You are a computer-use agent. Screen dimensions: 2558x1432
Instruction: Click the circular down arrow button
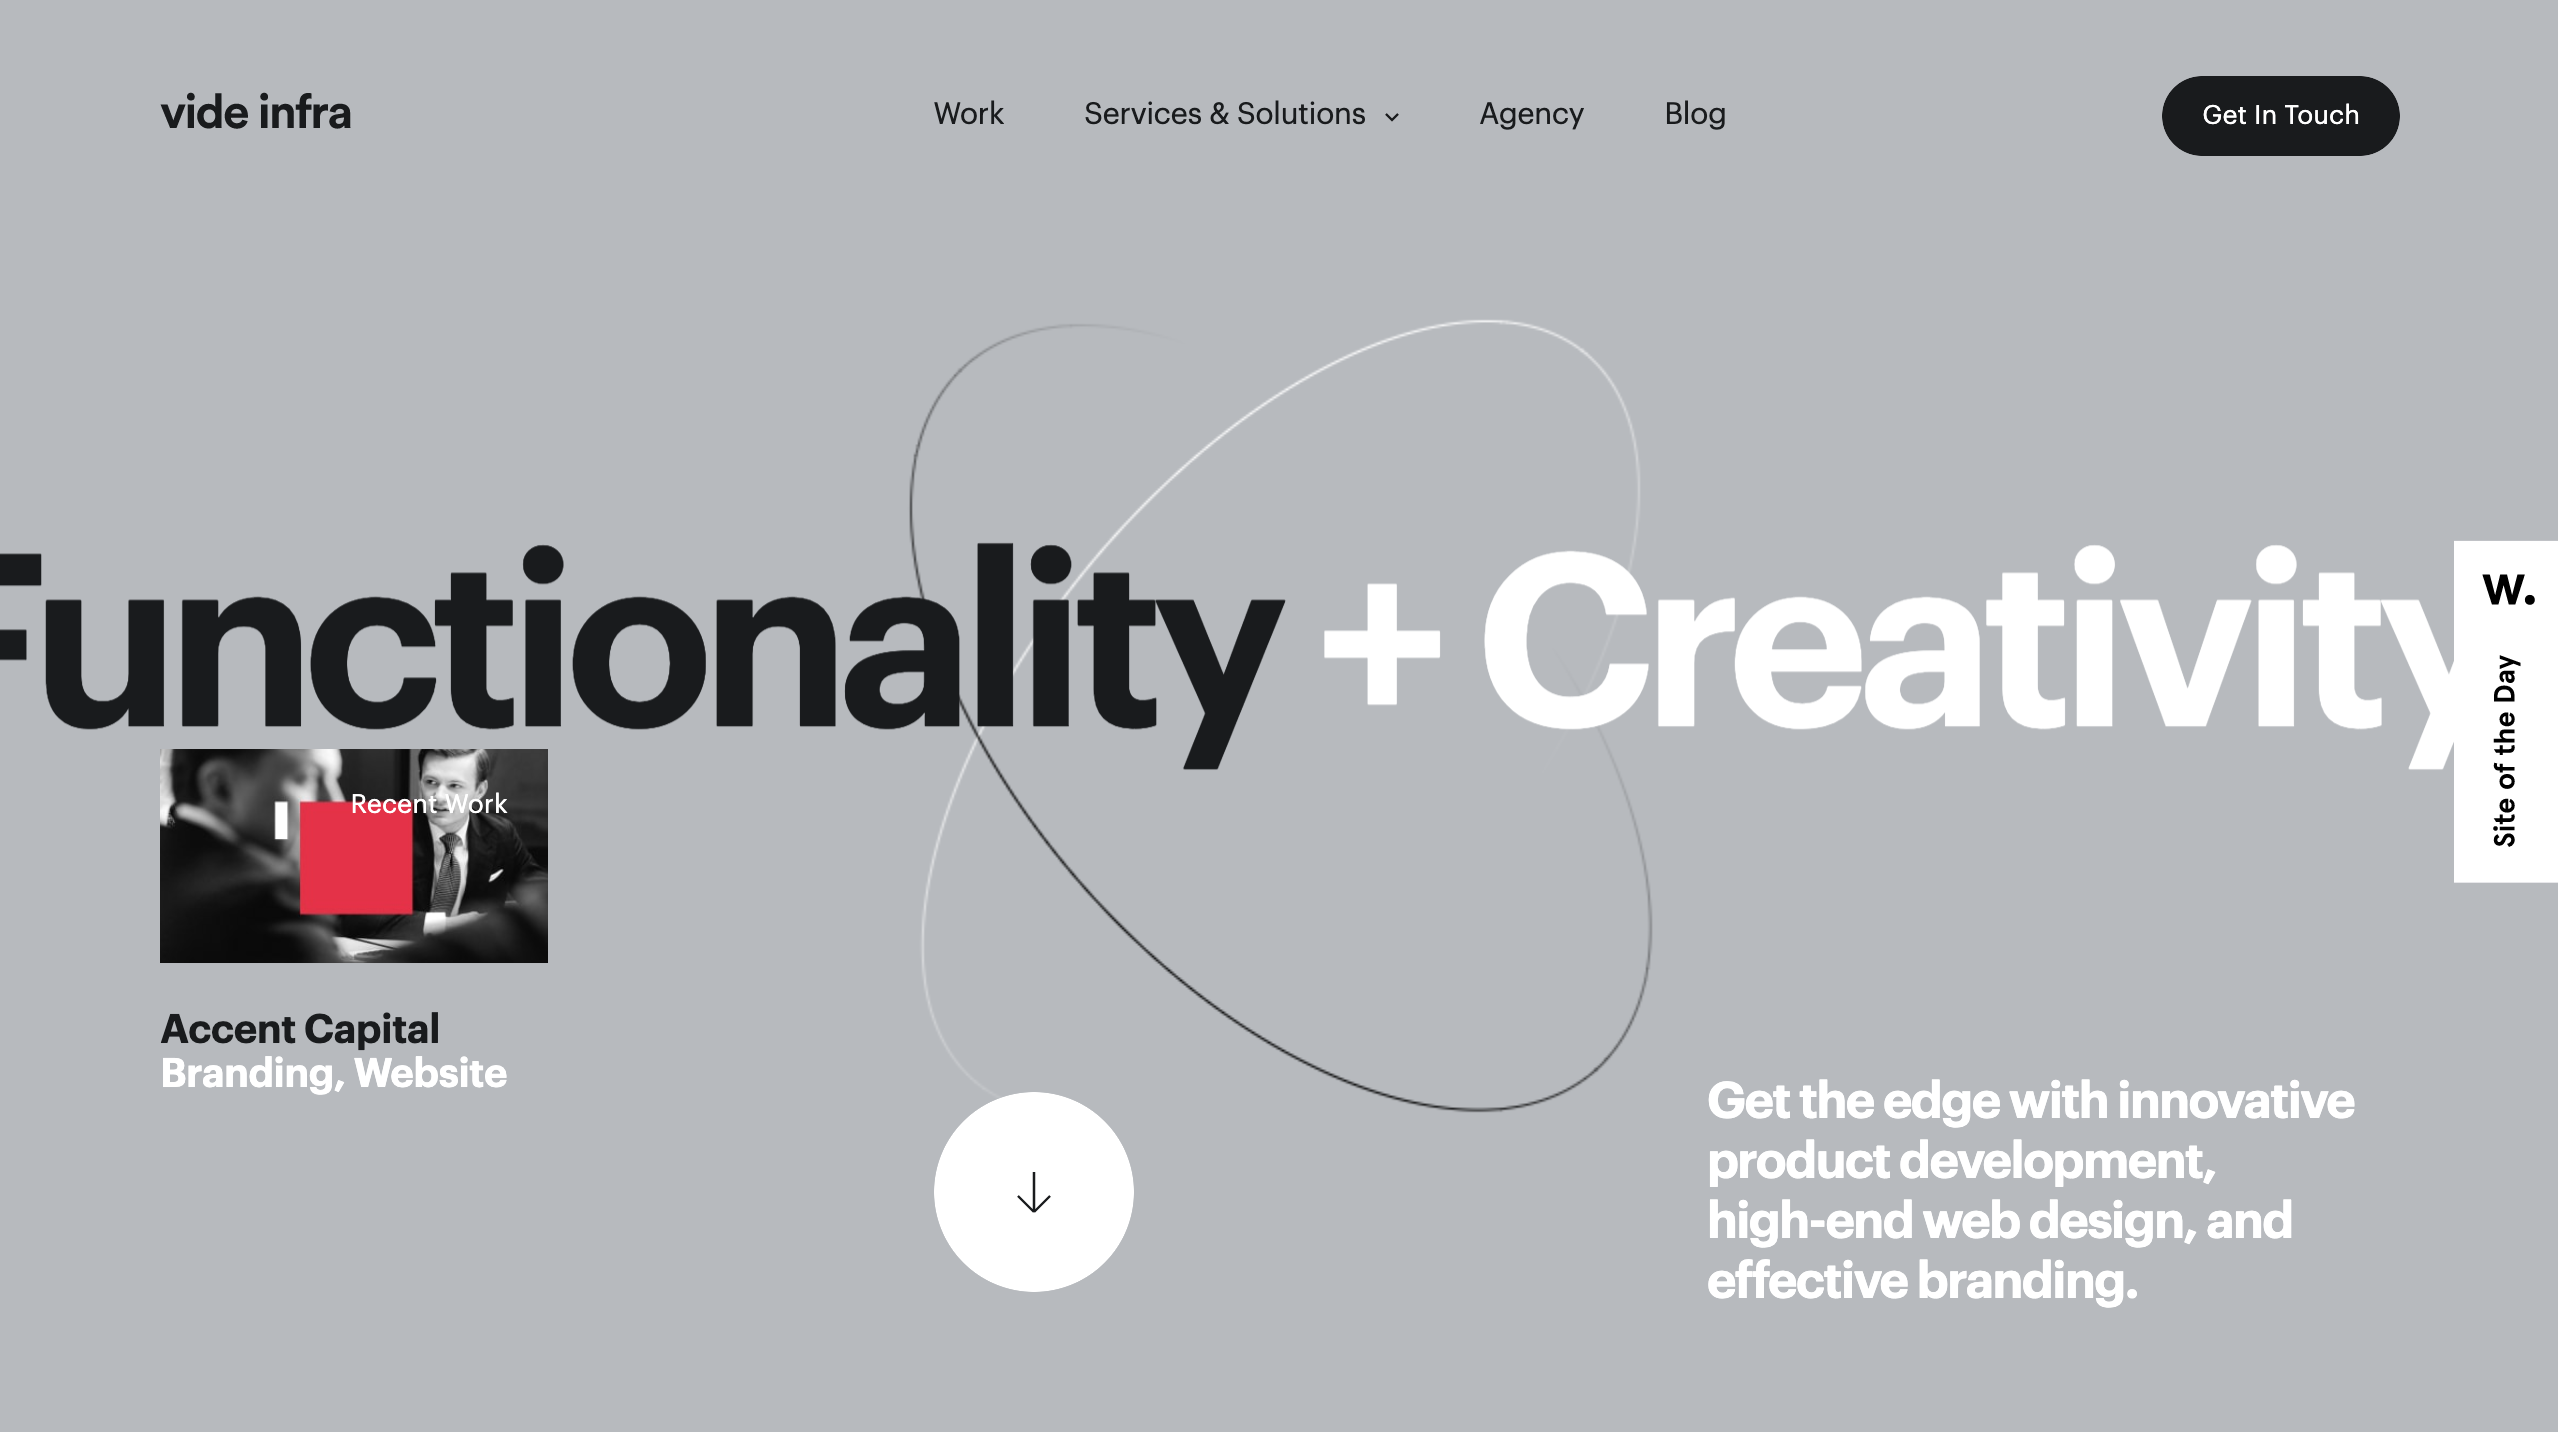1033,1191
